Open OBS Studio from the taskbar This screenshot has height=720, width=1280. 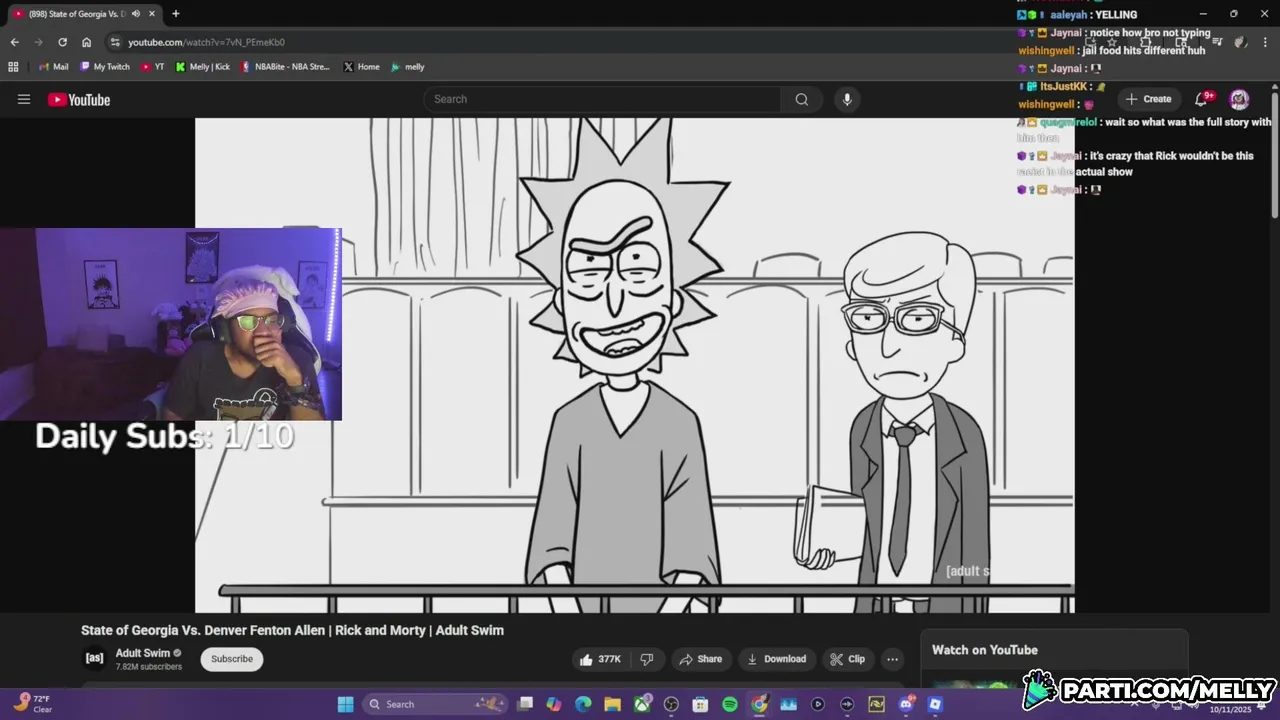pyautogui.click(x=671, y=704)
